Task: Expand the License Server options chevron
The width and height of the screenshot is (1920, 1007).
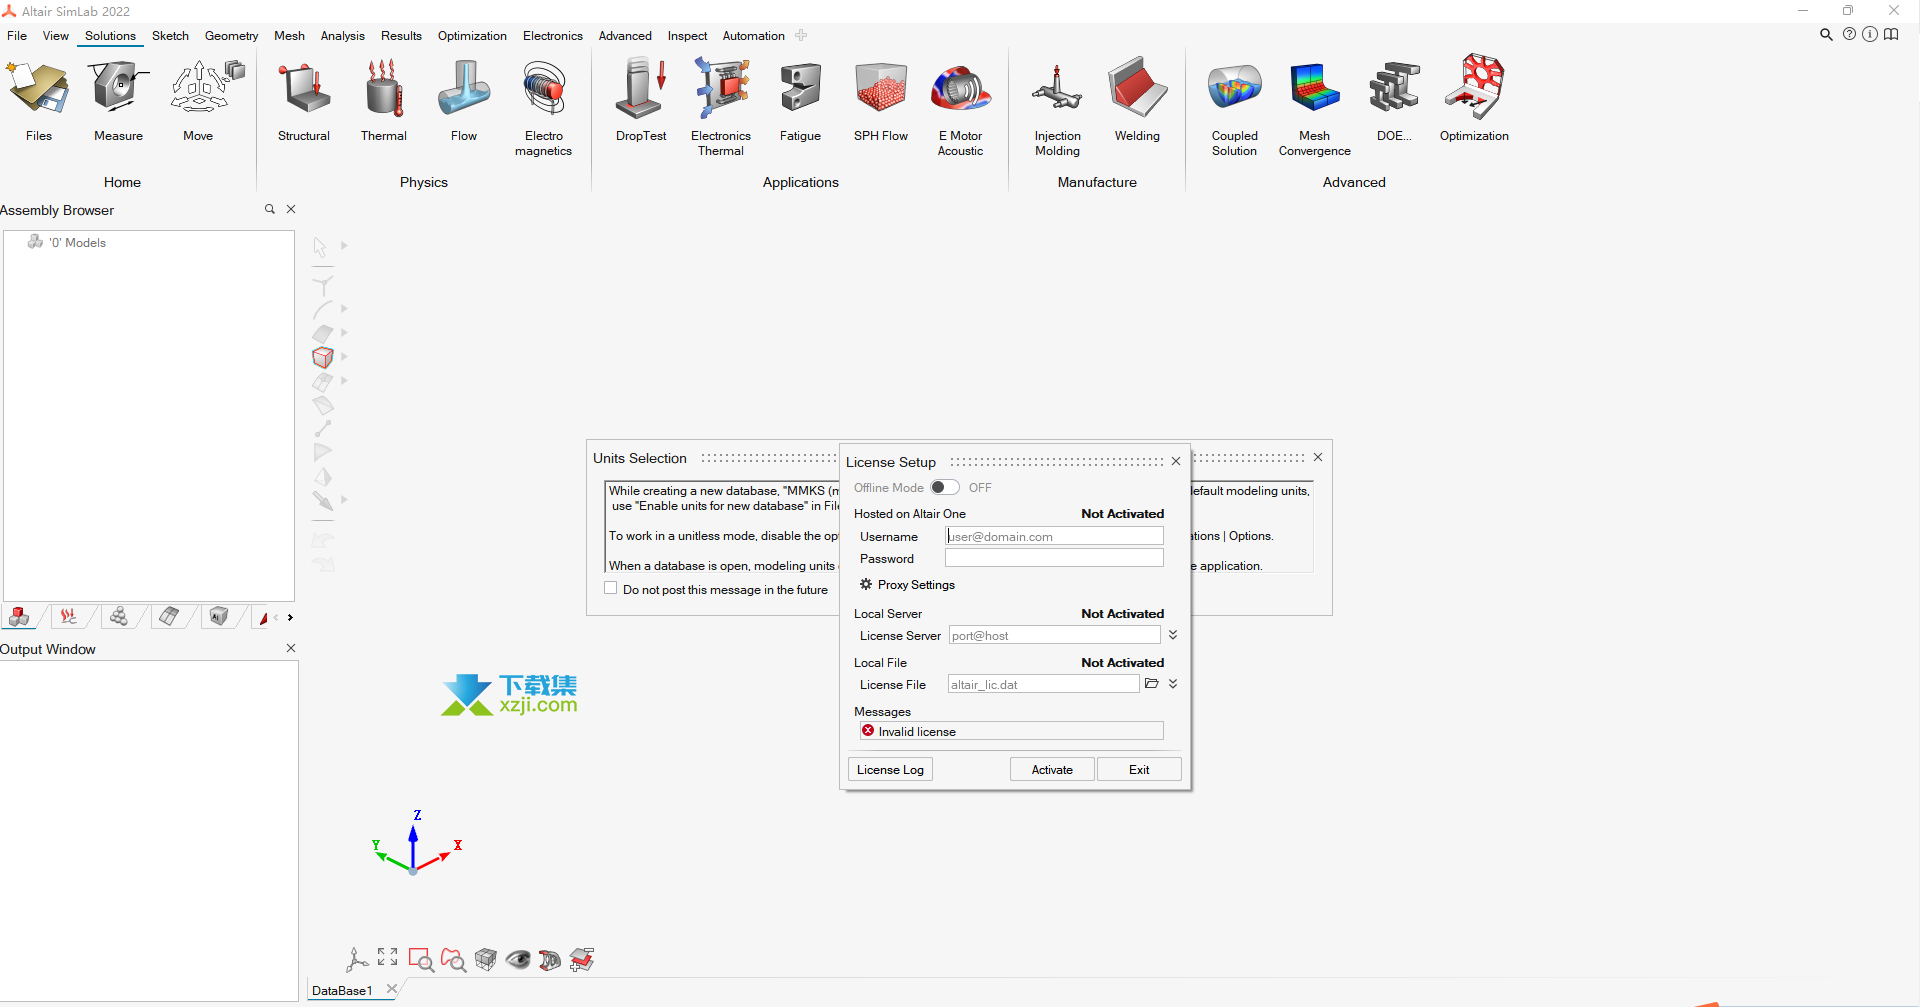Action: point(1173,635)
